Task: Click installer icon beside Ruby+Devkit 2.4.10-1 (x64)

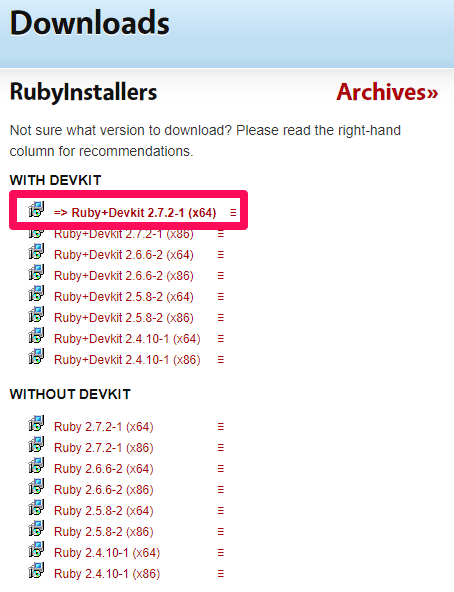Action: coord(36,335)
